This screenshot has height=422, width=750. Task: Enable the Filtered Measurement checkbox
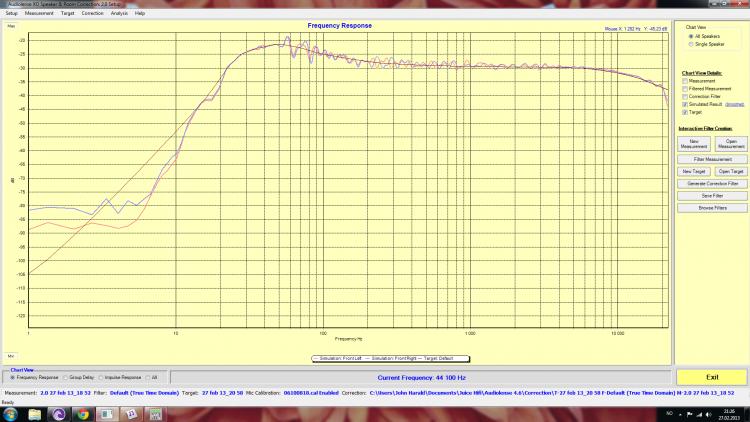(x=685, y=89)
